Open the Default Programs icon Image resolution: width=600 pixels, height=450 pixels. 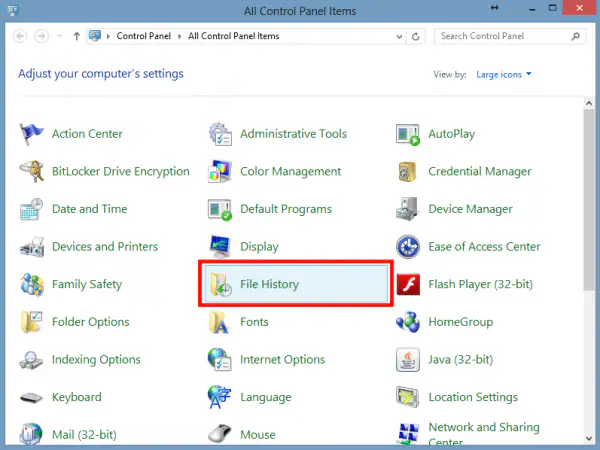click(x=220, y=209)
